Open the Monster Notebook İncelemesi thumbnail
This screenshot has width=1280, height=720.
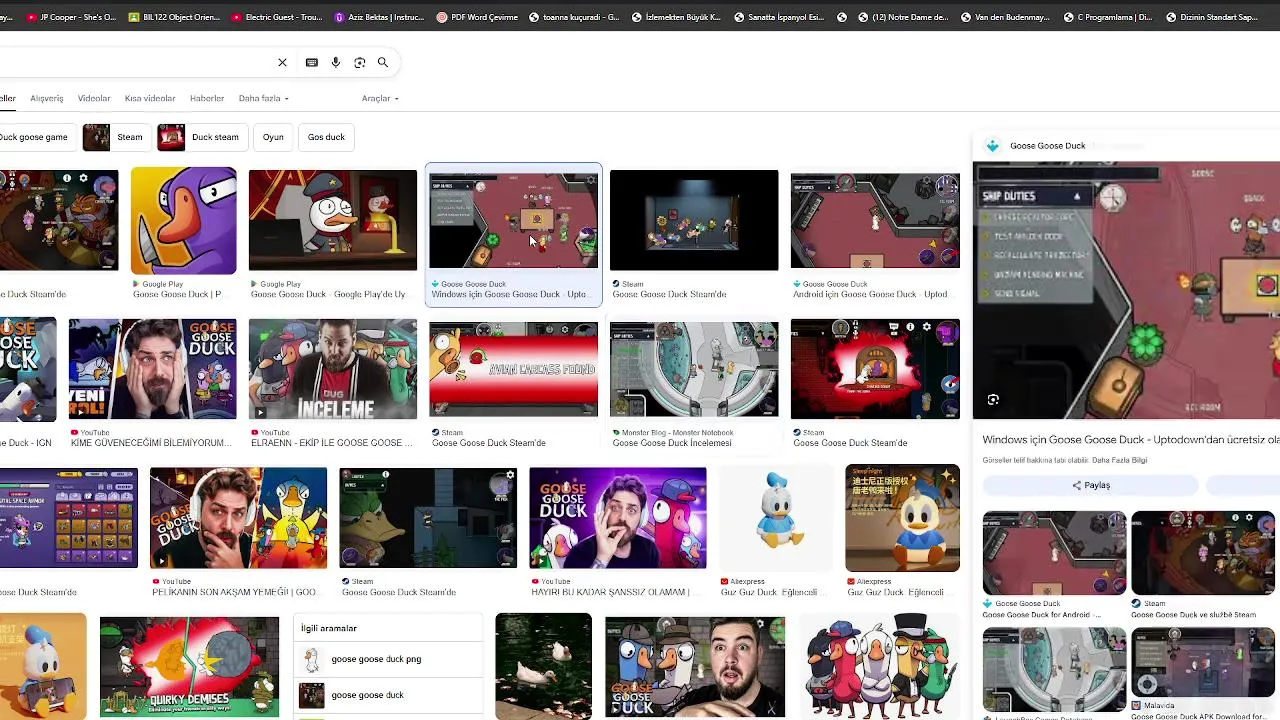coord(694,369)
